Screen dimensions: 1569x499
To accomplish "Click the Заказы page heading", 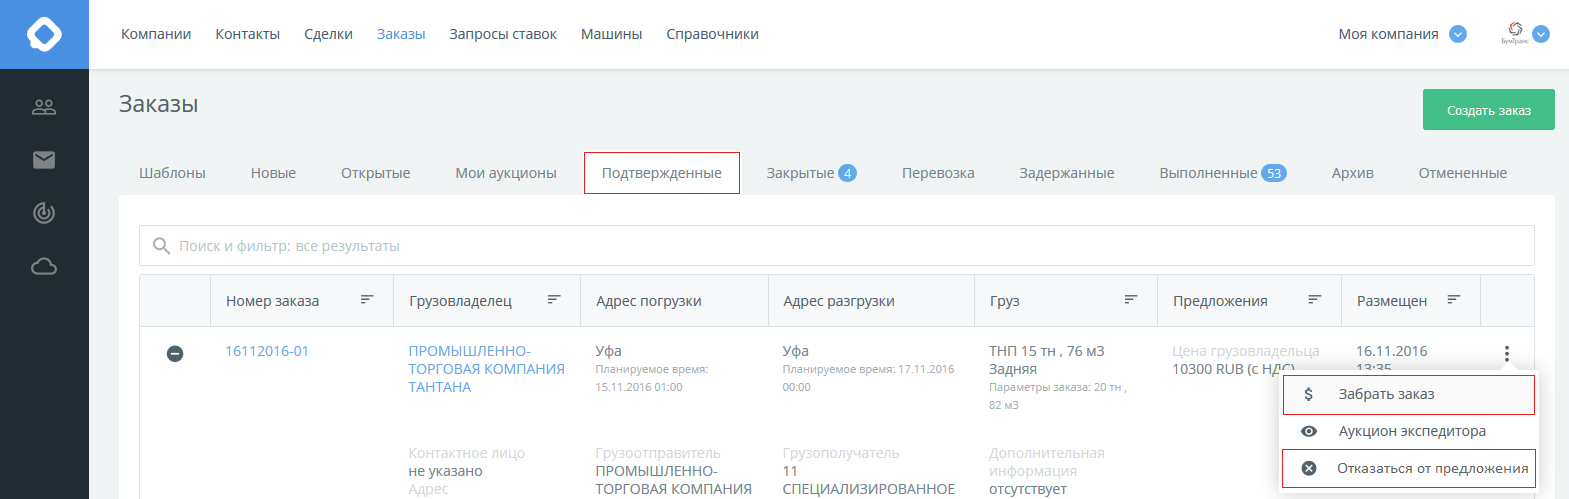I will [159, 104].
